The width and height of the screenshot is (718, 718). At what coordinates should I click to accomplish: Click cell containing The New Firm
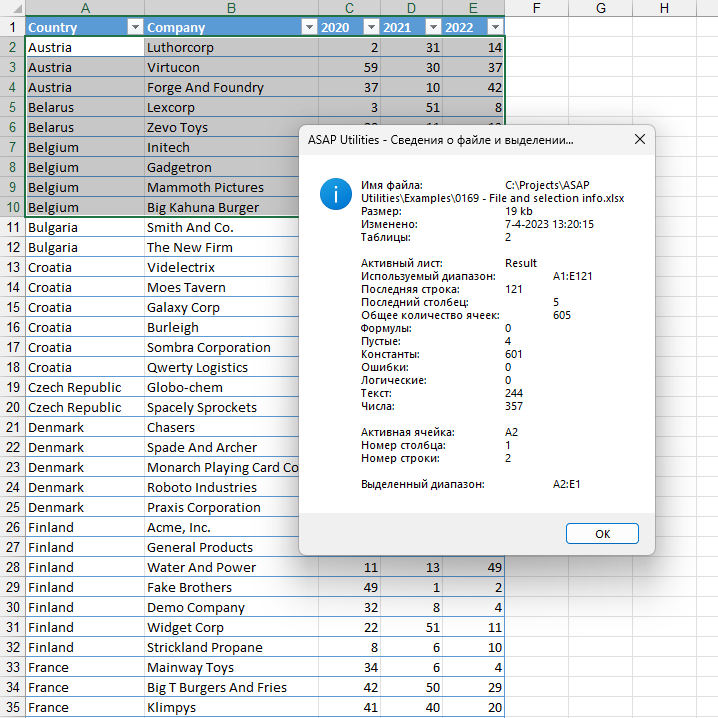(222, 247)
